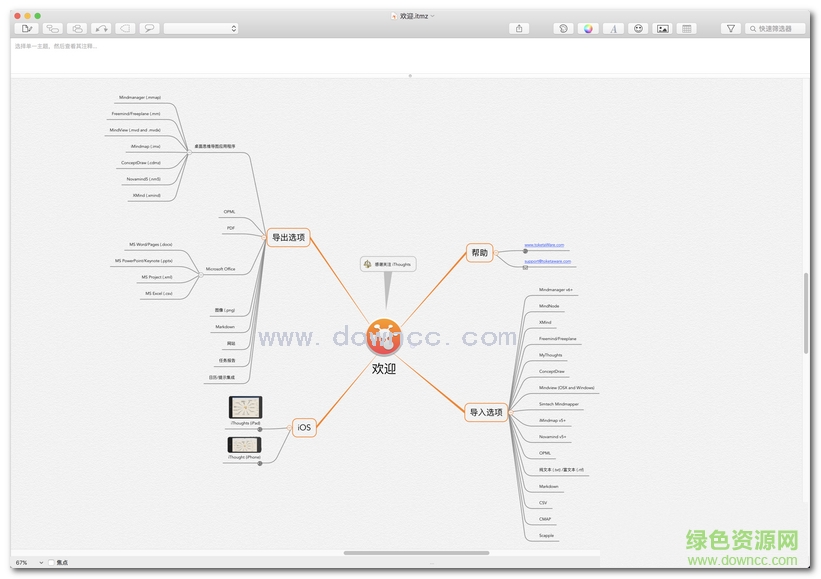This screenshot has width=821, height=579.
Task: Click the hyperlink globe icon in toolbar
Action: click(x=563, y=28)
